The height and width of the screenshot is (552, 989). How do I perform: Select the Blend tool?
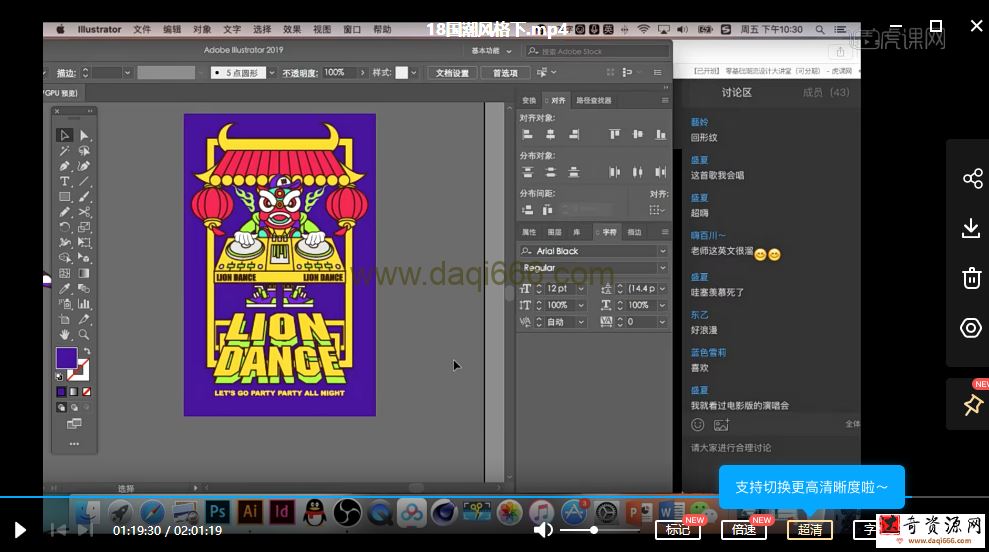(84, 288)
